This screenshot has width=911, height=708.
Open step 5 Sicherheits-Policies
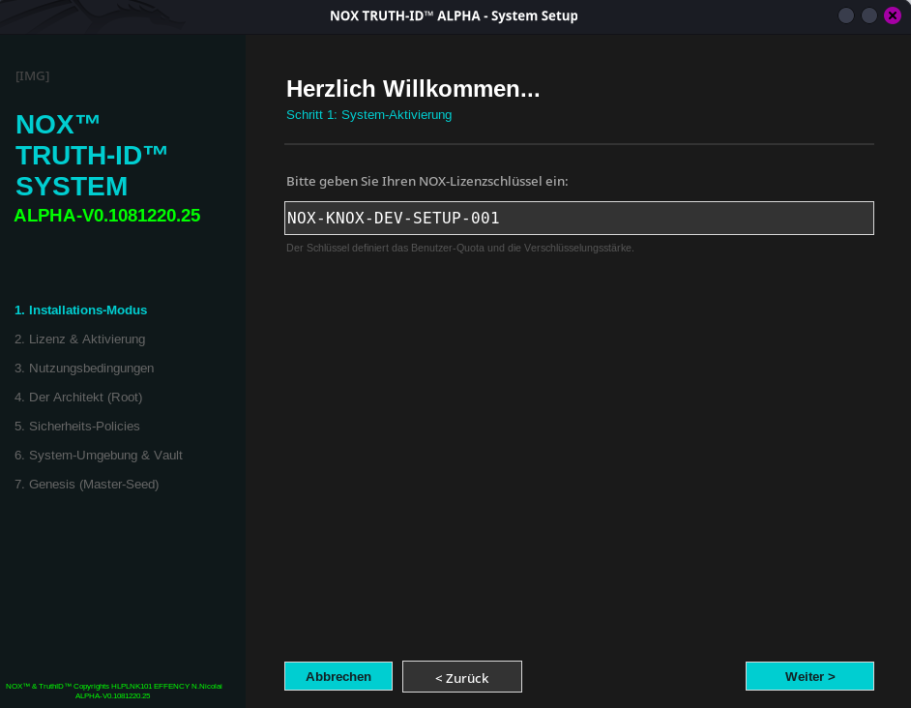click(77, 426)
